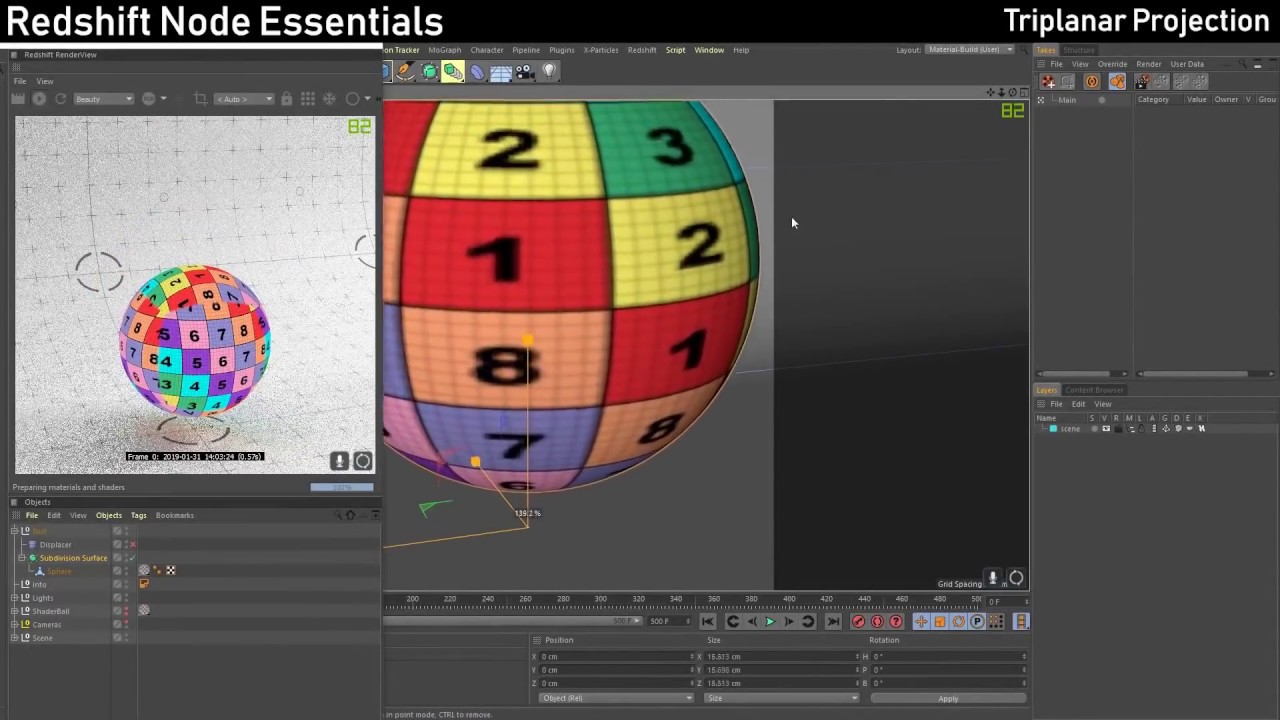Toggle the Position keyframe move icon

point(921,622)
